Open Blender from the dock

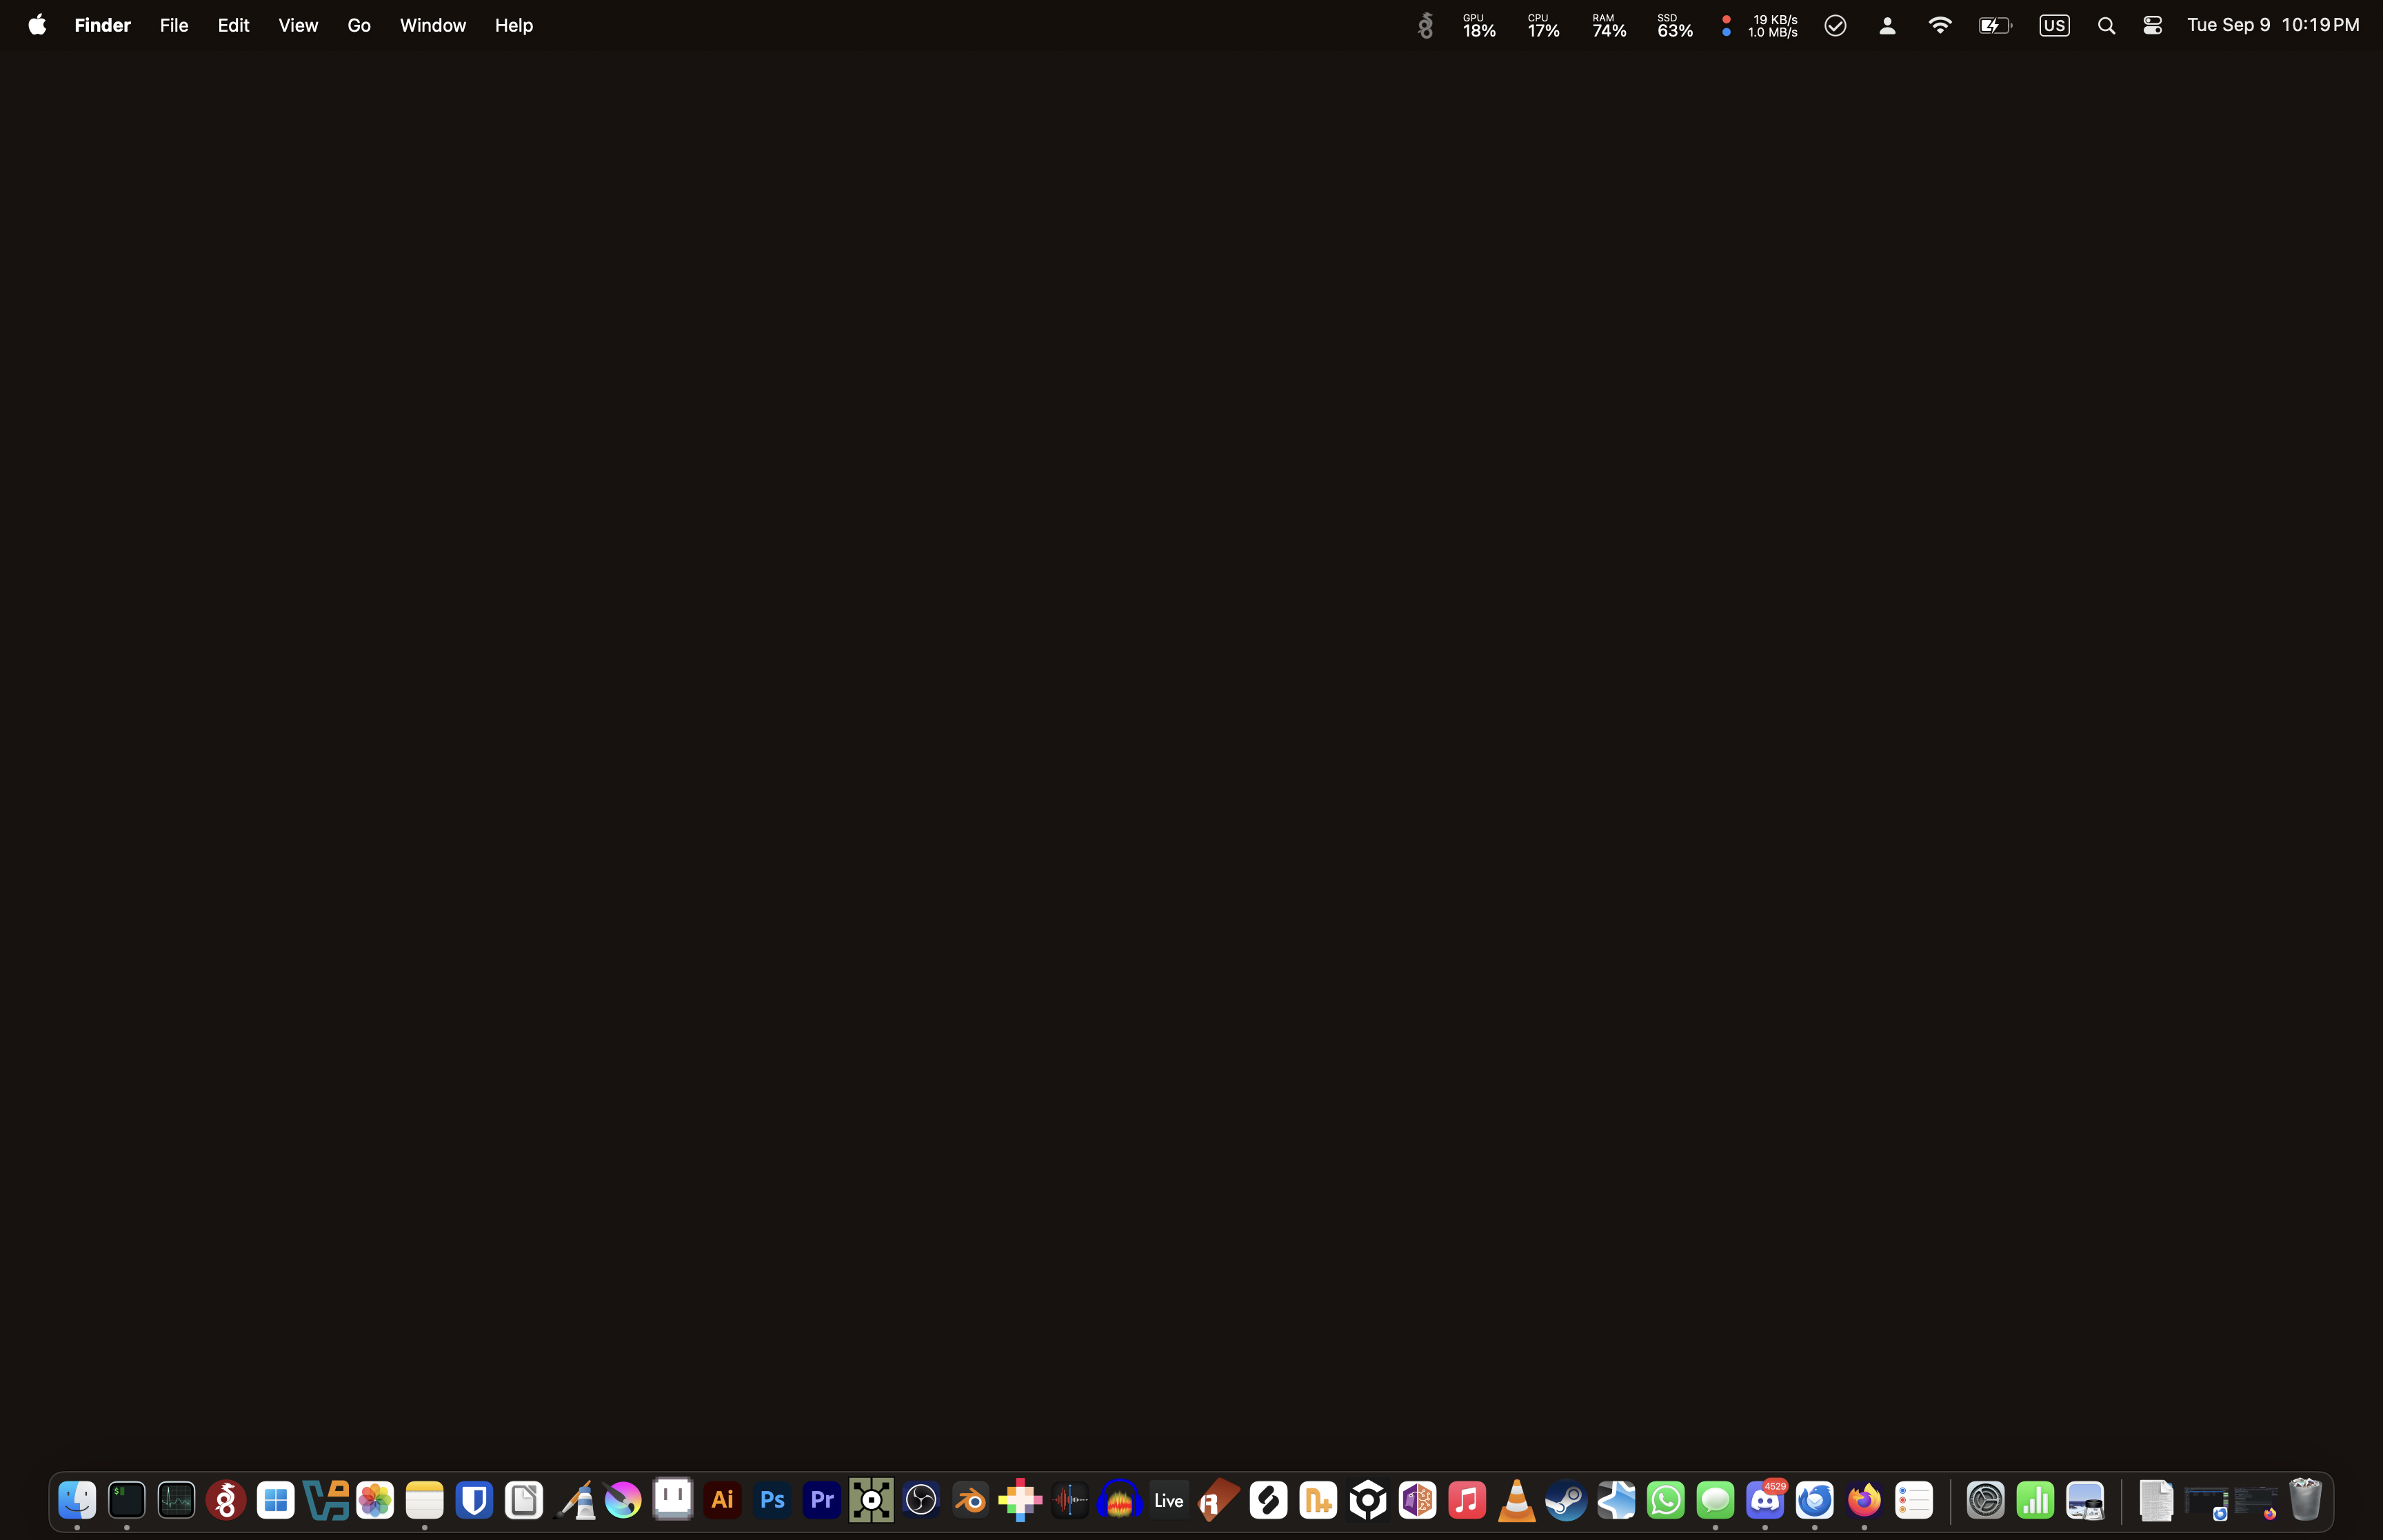pos(970,1500)
